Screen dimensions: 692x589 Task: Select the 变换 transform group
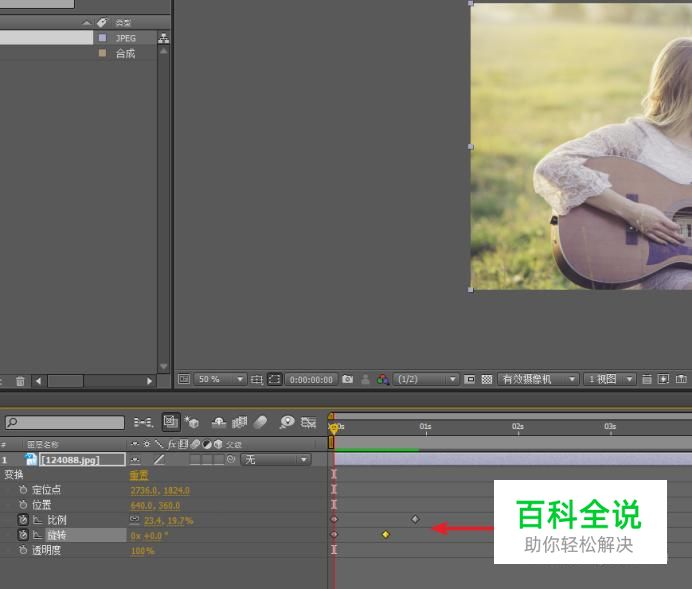coord(14,475)
